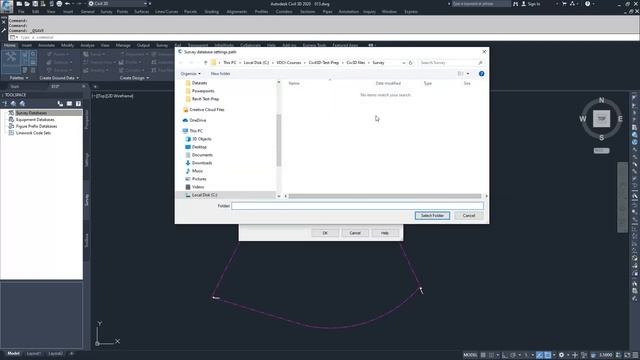
Task: Open the Alignments menu in the menu bar
Action: (237, 12)
